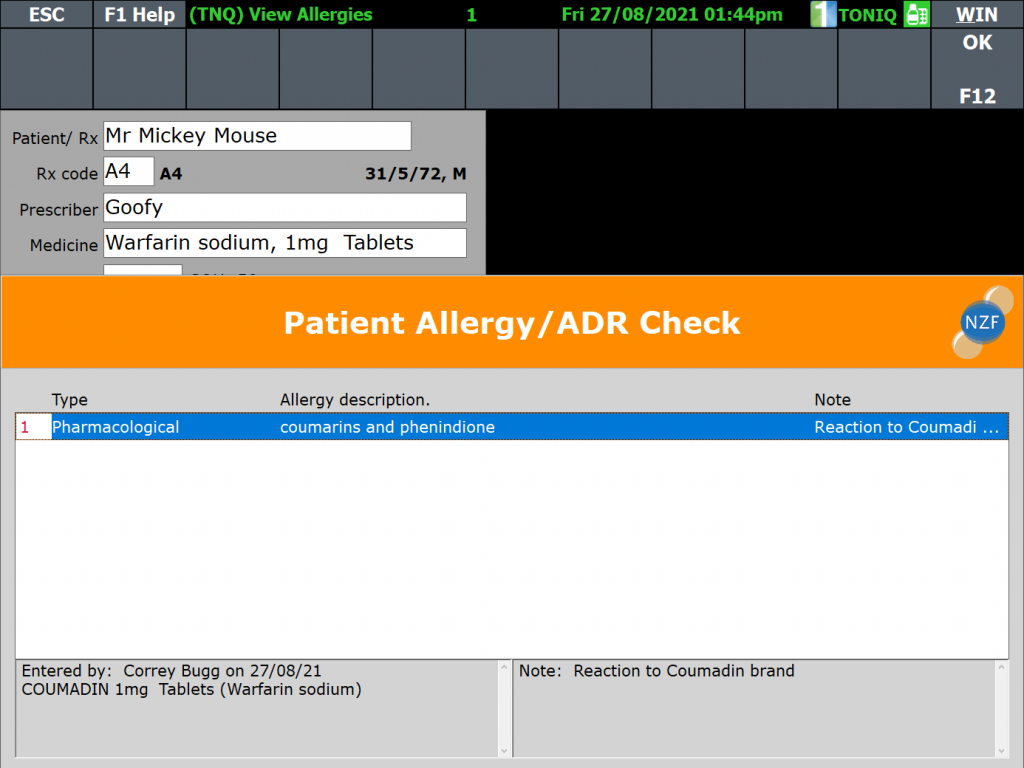Click the Rx code field containing A4

[x=129, y=172]
